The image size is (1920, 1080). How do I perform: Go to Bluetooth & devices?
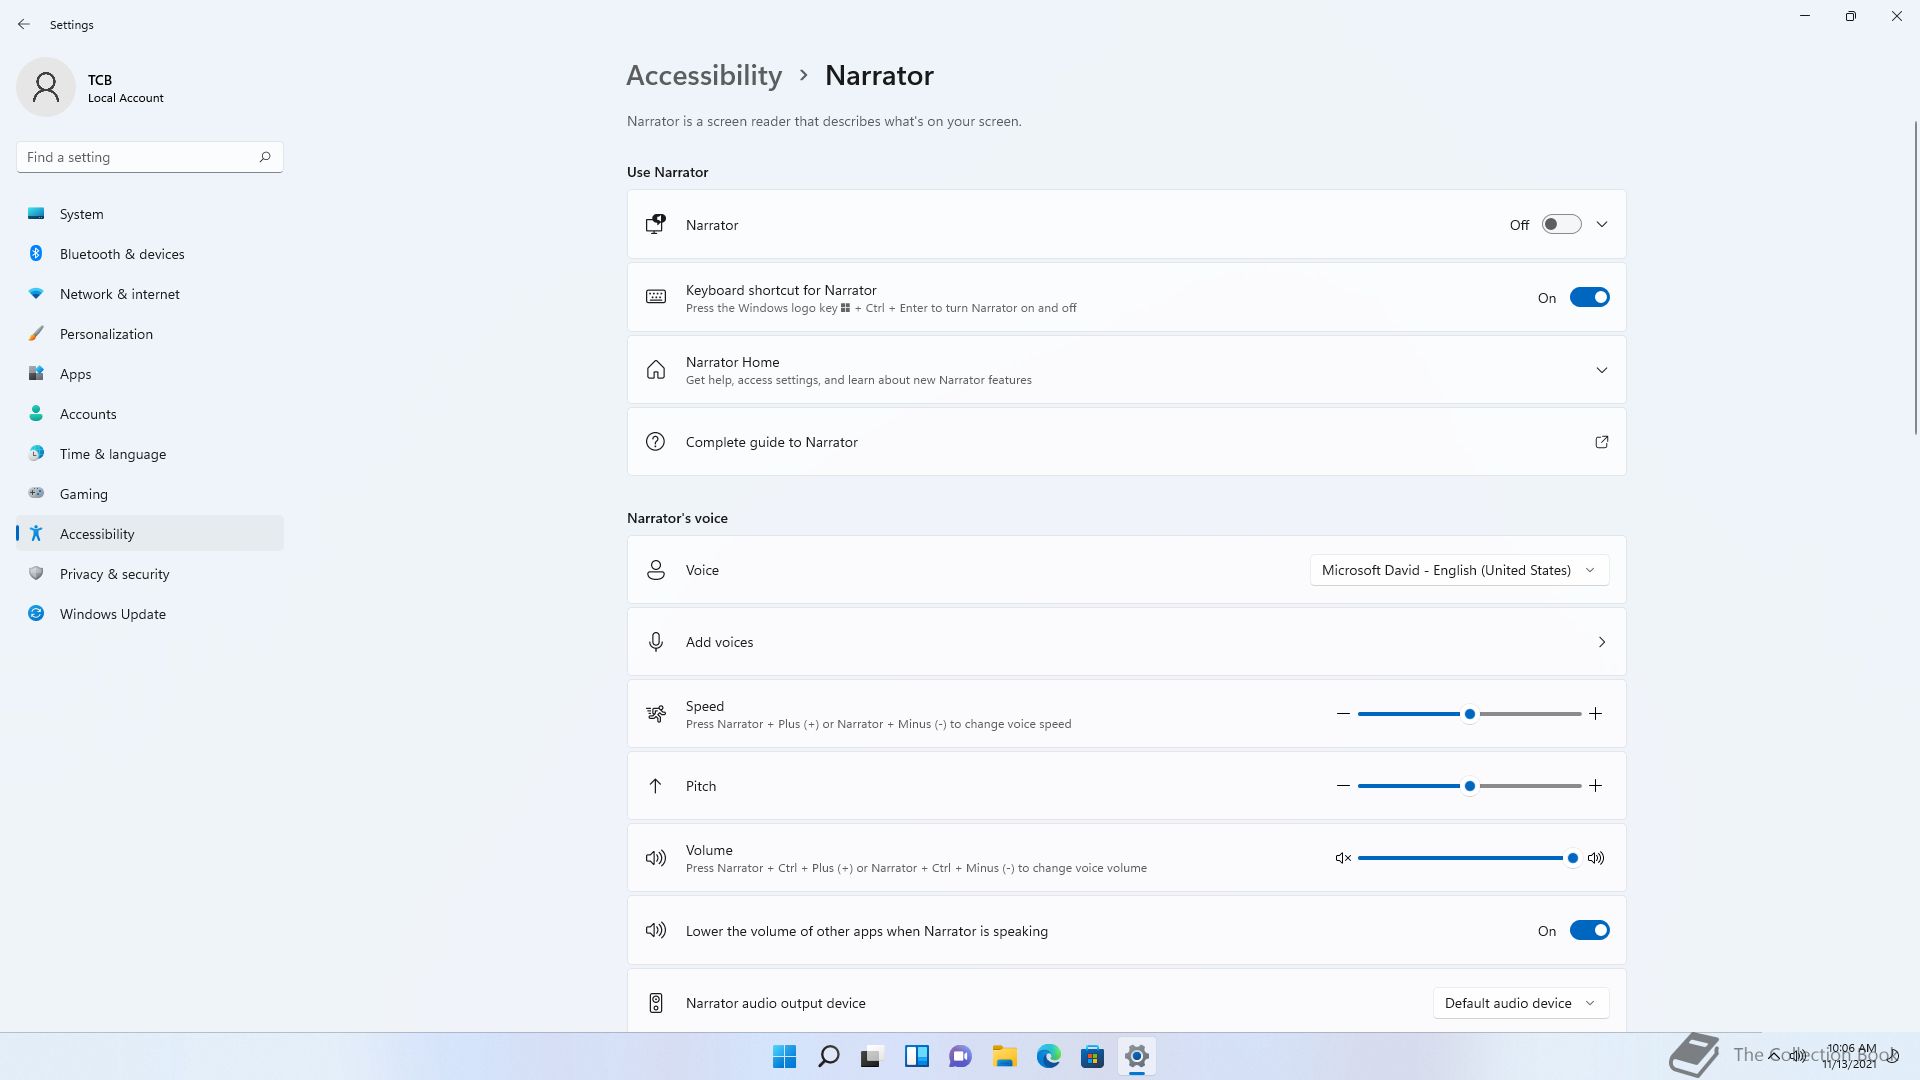(150, 254)
